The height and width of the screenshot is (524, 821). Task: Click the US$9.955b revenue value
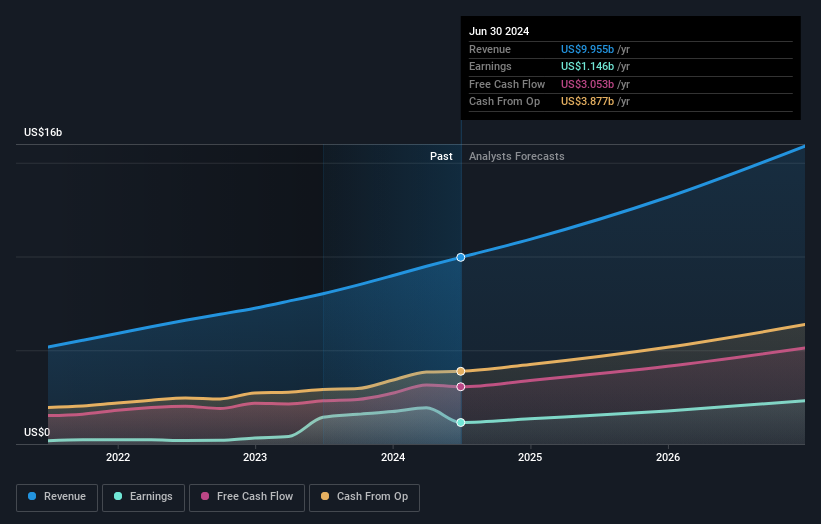587,49
